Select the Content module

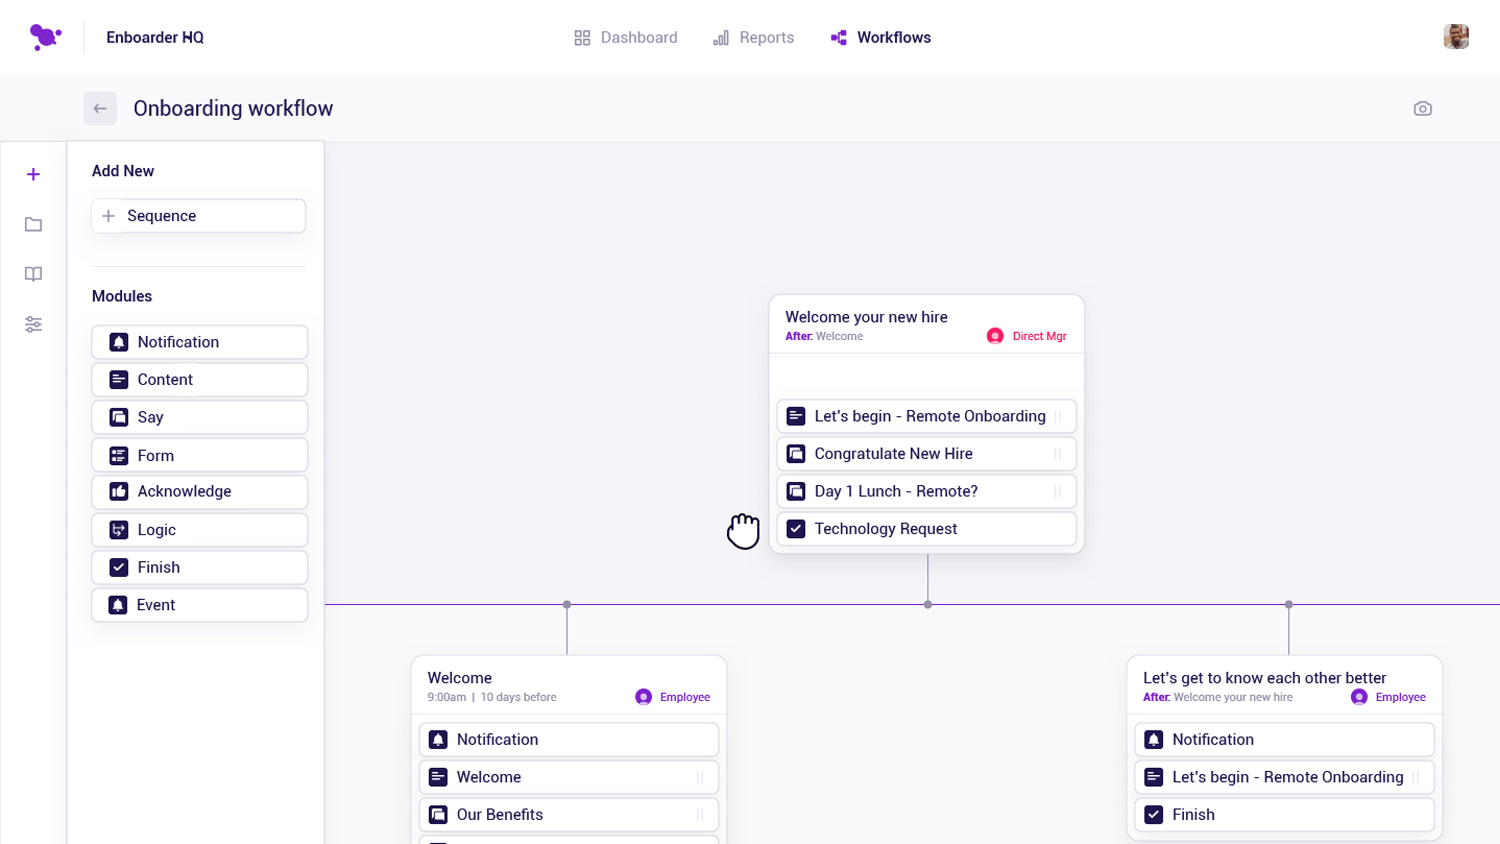[200, 380]
